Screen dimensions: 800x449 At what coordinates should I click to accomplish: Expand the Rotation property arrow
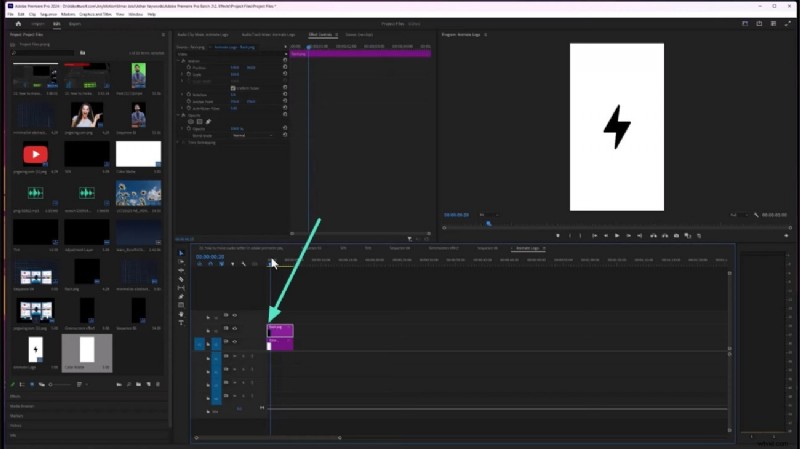pyautogui.click(x=182, y=95)
